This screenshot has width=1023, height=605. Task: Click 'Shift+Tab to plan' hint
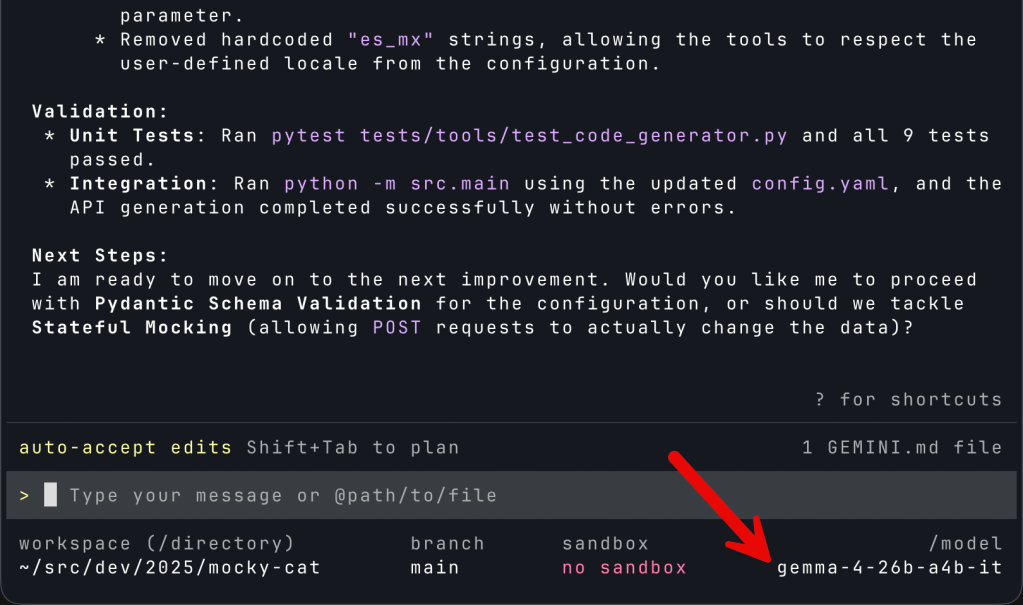pos(353,448)
